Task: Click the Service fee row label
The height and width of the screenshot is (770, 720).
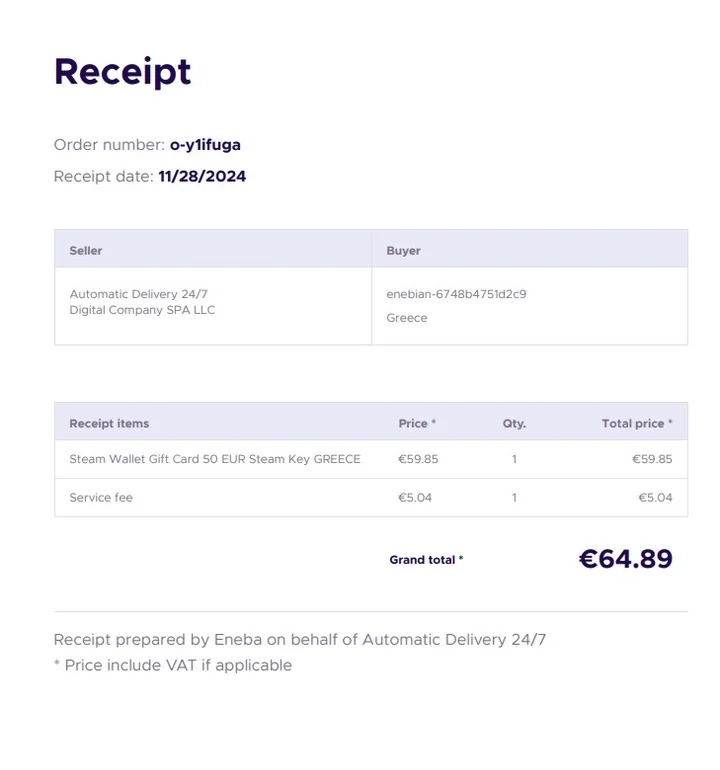Action: click(x=101, y=498)
